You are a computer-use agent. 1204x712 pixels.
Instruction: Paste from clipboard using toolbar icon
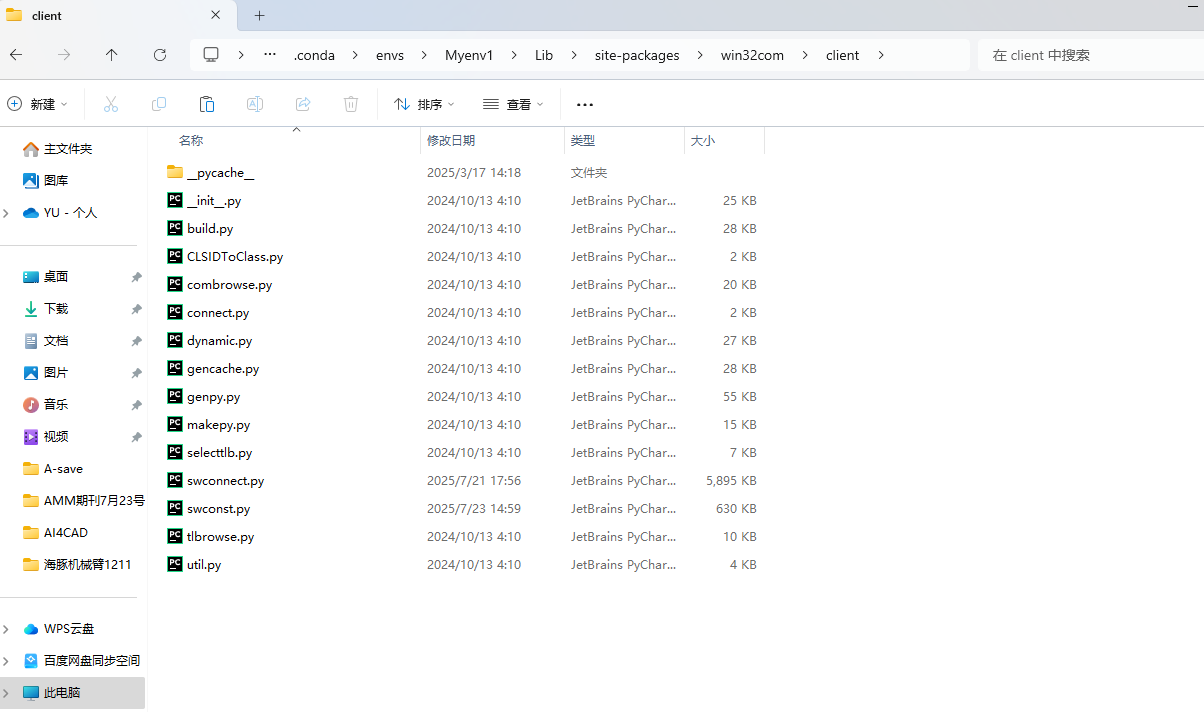coord(206,104)
